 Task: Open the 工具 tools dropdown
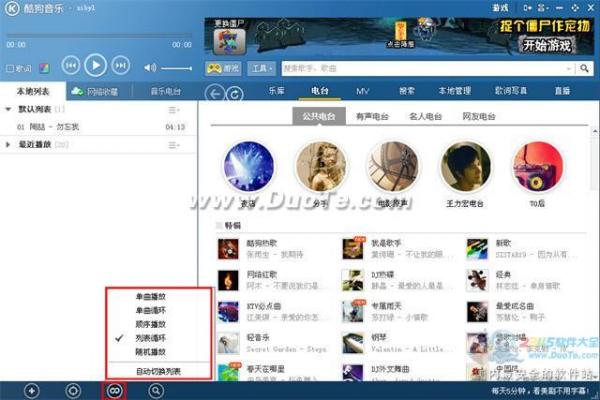tap(262, 69)
